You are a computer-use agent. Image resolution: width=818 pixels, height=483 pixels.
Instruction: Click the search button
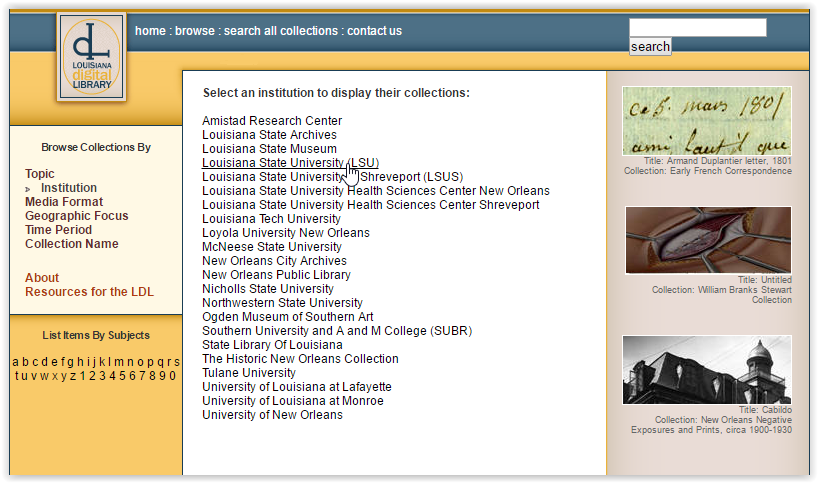click(x=650, y=46)
